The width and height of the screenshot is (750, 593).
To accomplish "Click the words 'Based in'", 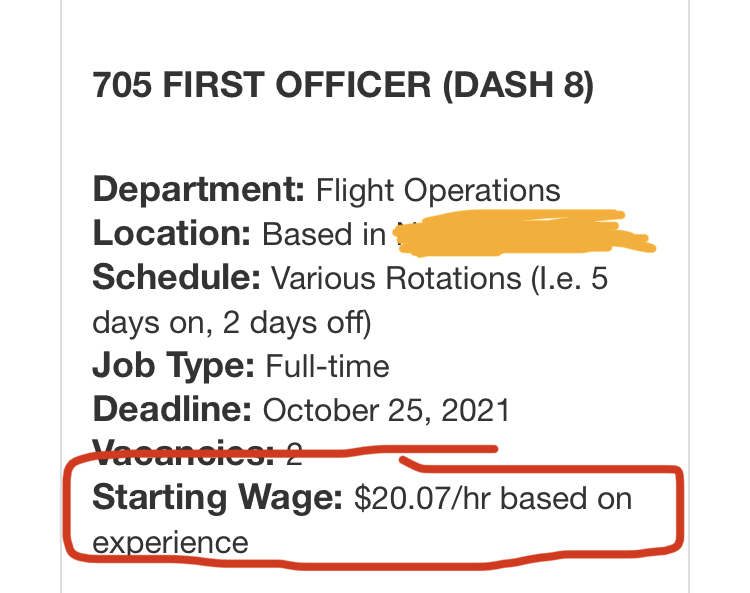I will click(x=324, y=234).
